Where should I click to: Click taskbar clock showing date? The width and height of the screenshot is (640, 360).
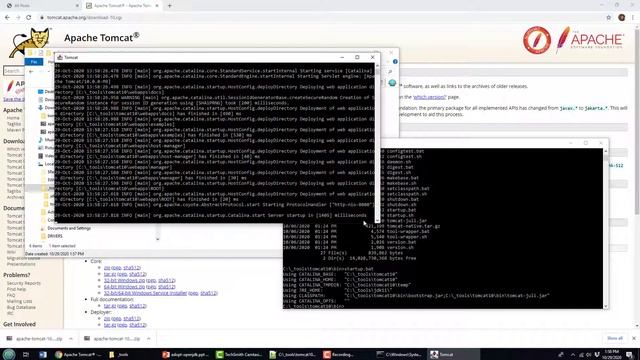(611, 354)
